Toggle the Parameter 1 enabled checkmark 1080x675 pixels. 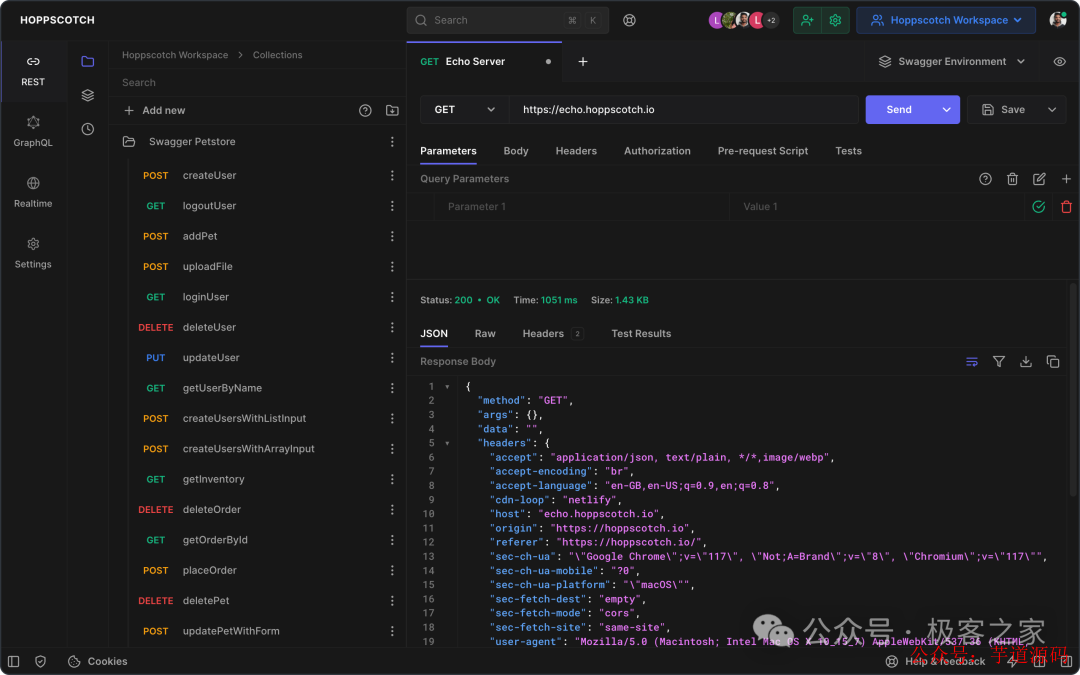coord(1039,207)
